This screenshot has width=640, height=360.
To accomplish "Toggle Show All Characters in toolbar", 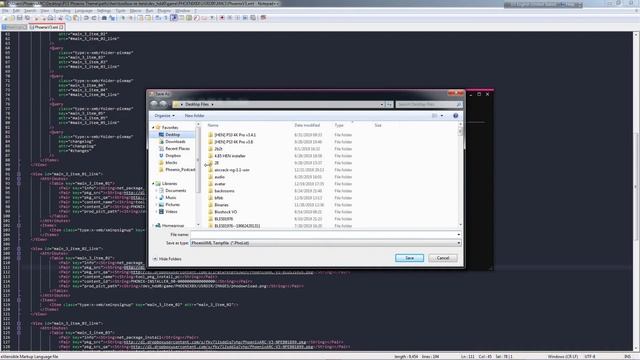I will (x=166, y=18).
